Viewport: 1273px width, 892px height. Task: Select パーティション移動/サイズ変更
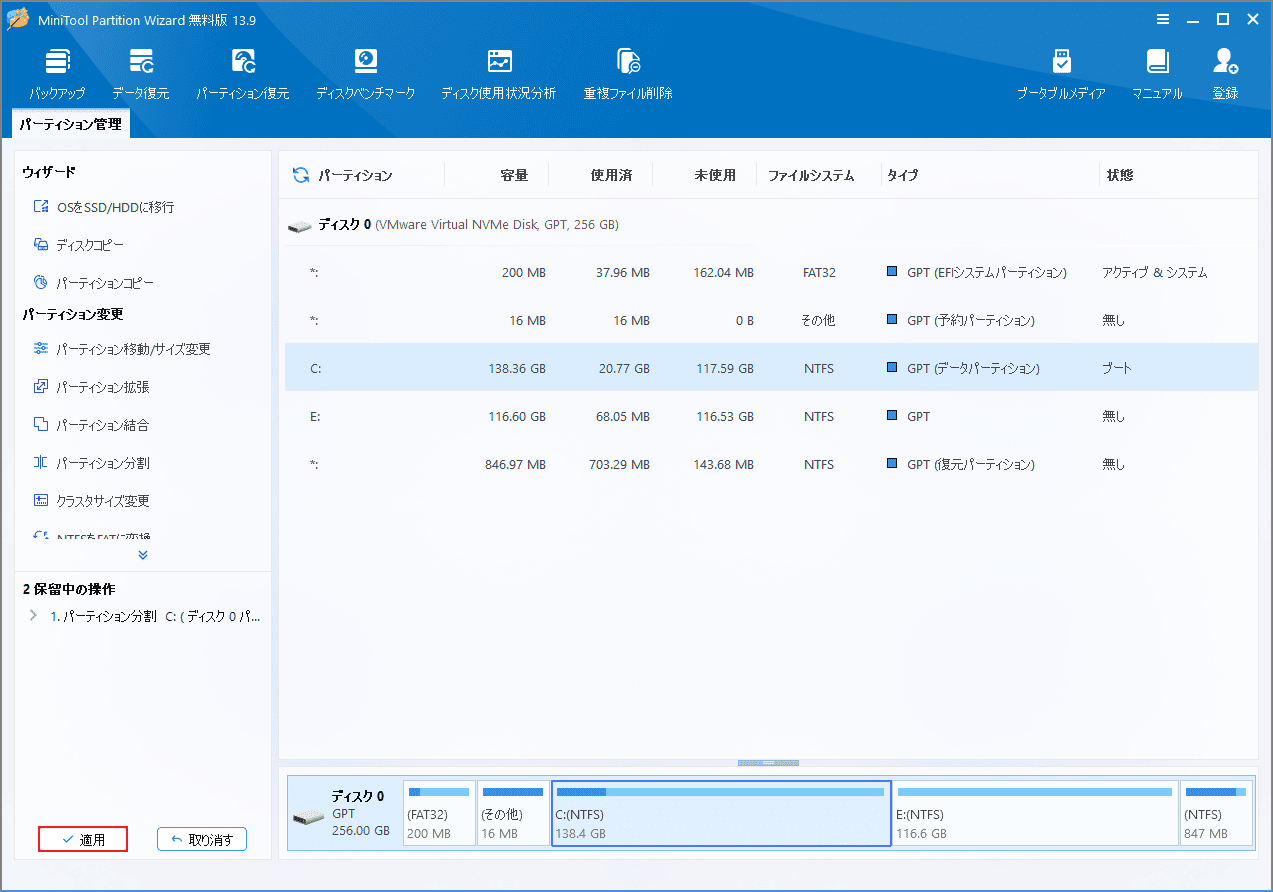point(122,349)
